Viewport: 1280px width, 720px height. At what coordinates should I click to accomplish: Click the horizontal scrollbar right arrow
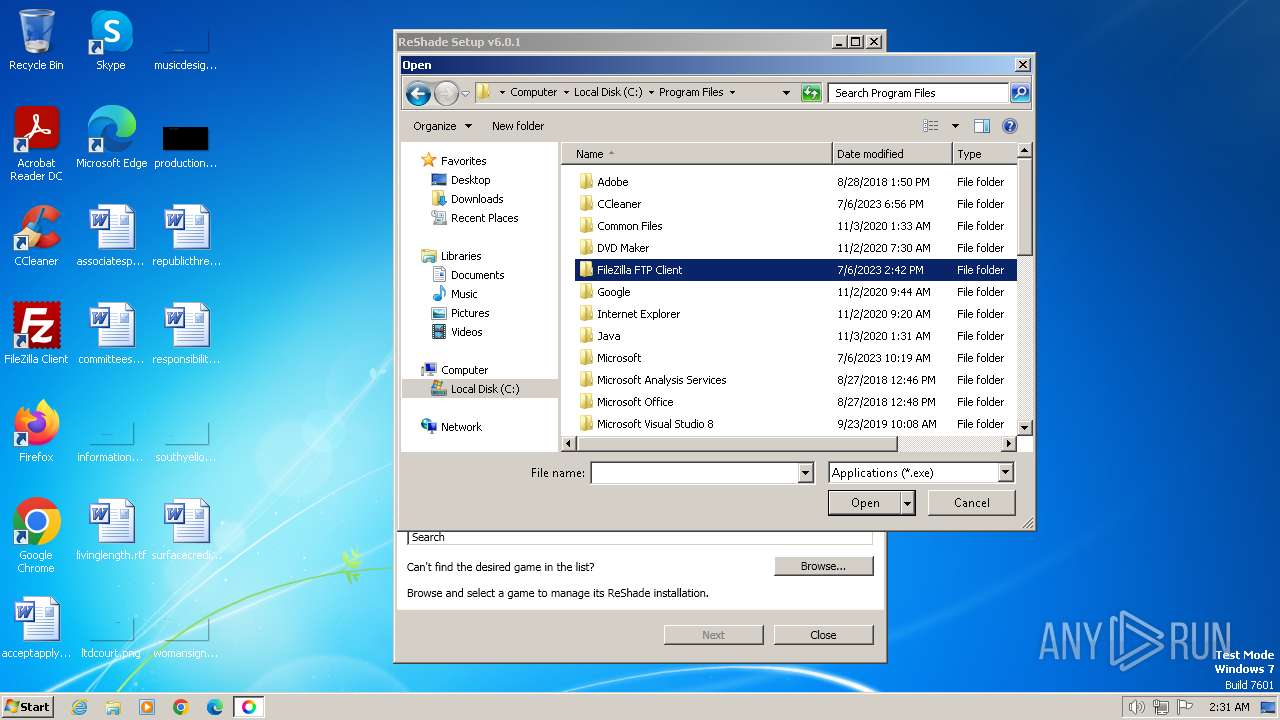tap(1009, 443)
